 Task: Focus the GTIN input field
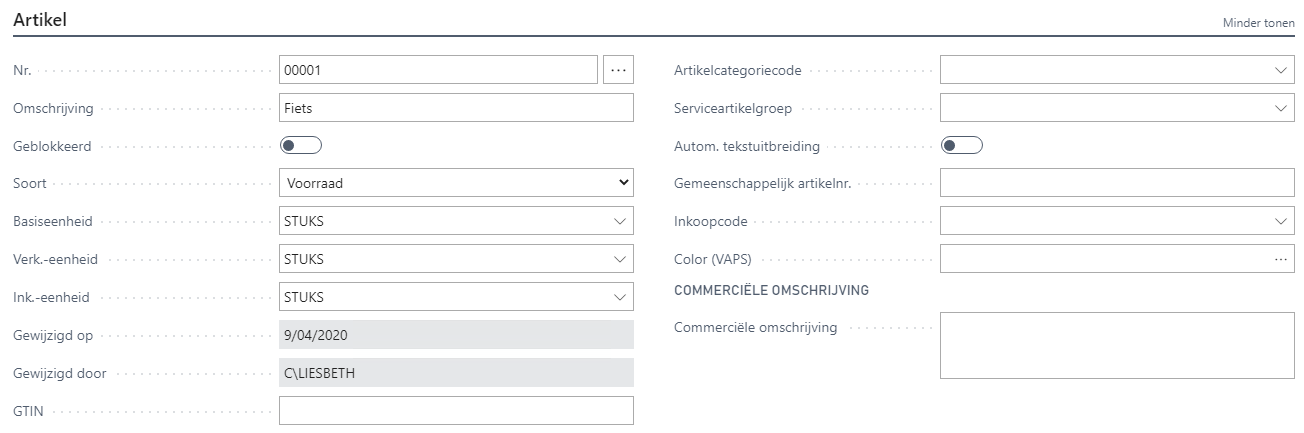pos(456,410)
